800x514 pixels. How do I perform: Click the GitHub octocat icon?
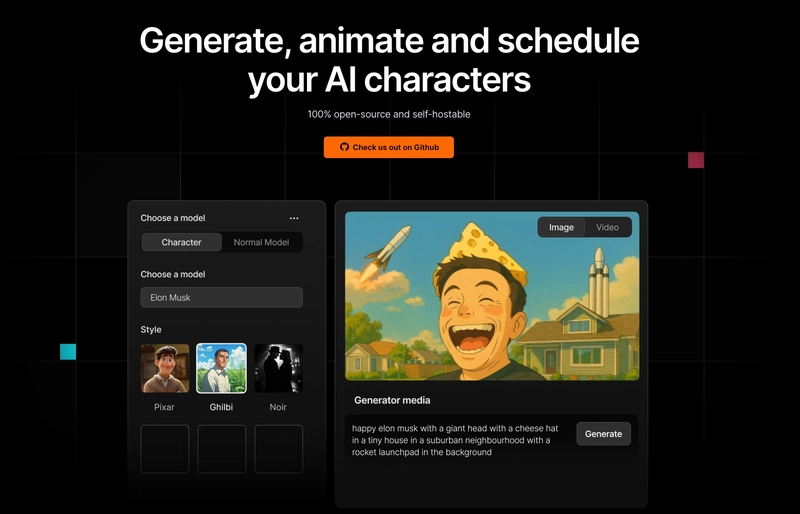[345, 147]
